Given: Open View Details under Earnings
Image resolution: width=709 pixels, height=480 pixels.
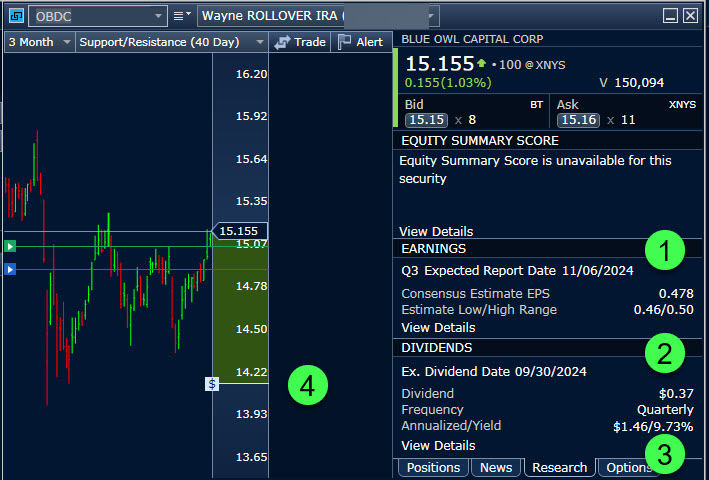Looking at the screenshot, I should [437, 328].
